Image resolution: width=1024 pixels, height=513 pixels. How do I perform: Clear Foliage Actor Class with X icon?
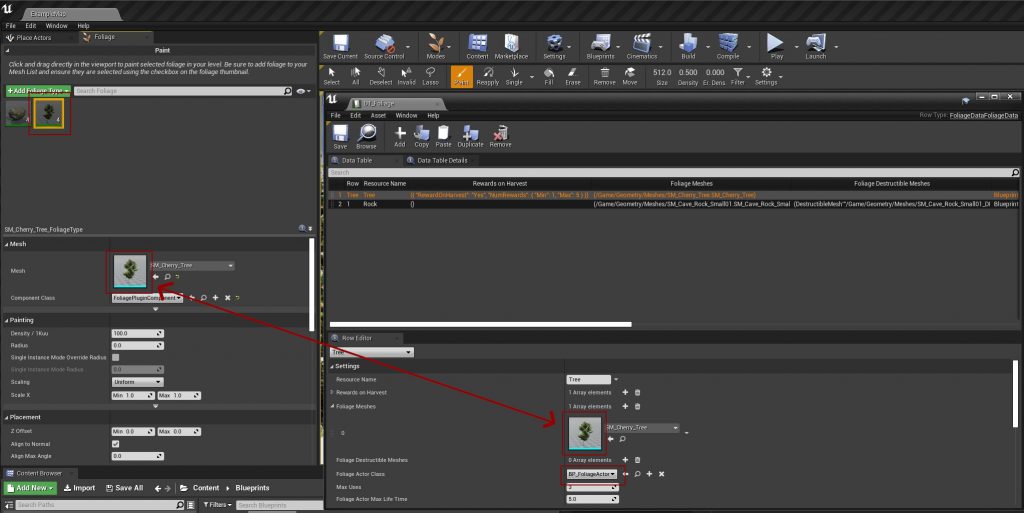662,474
